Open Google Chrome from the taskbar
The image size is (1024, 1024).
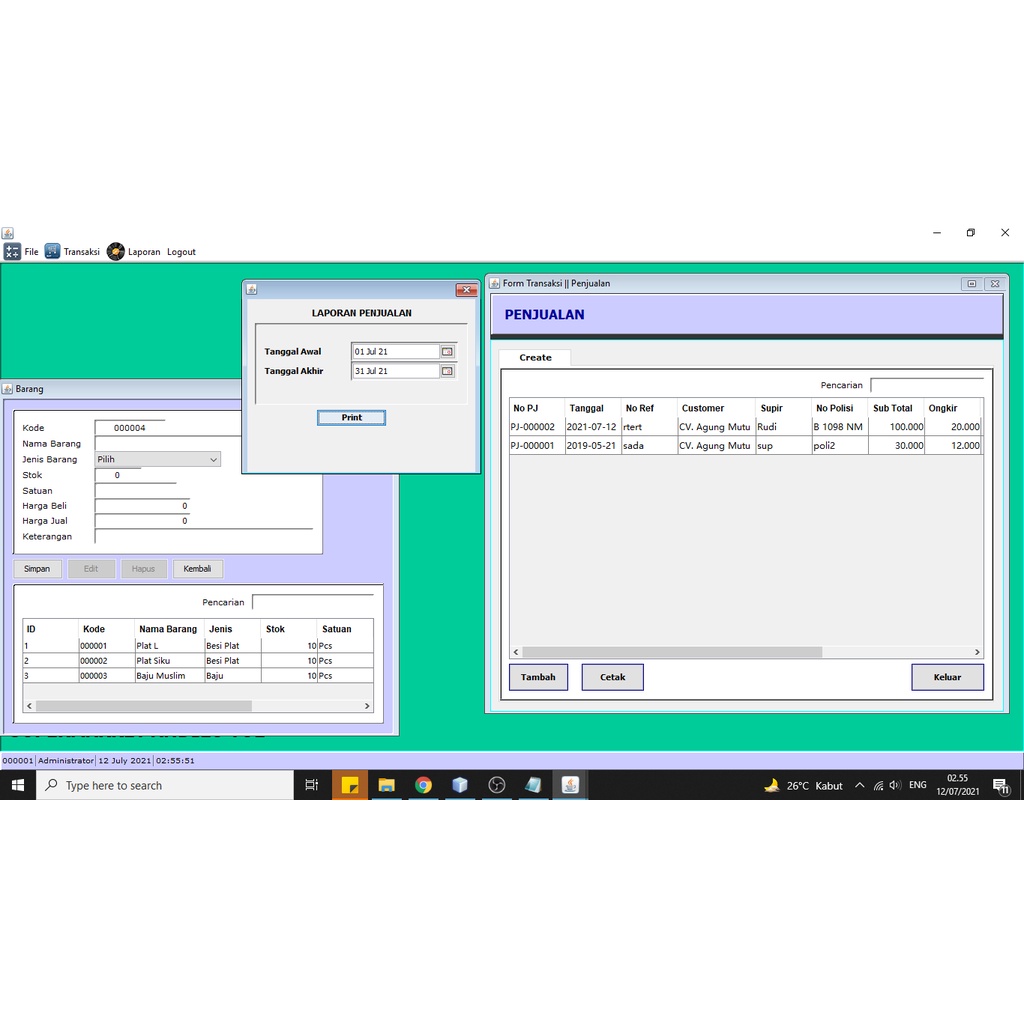pos(423,785)
